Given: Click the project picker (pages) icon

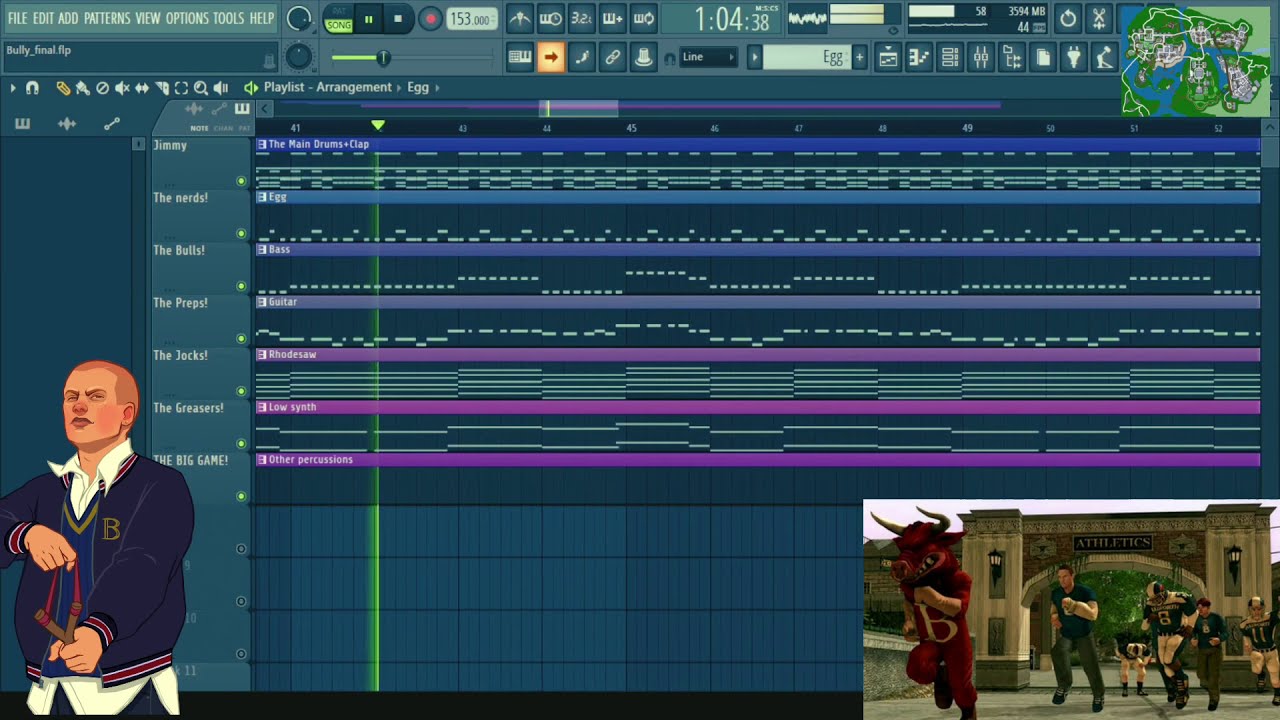Looking at the screenshot, I should point(1043,57).
